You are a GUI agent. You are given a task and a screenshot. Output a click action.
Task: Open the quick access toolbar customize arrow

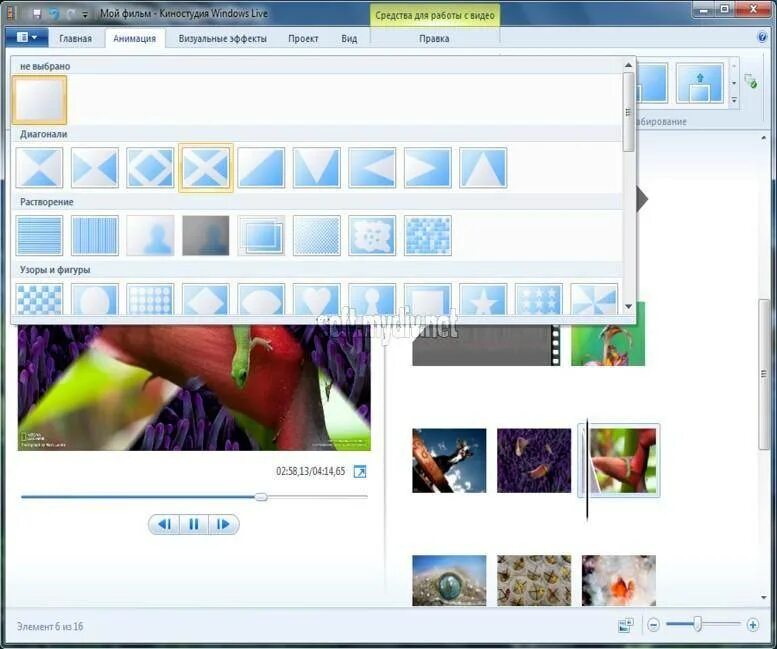(x=85, y=15)
